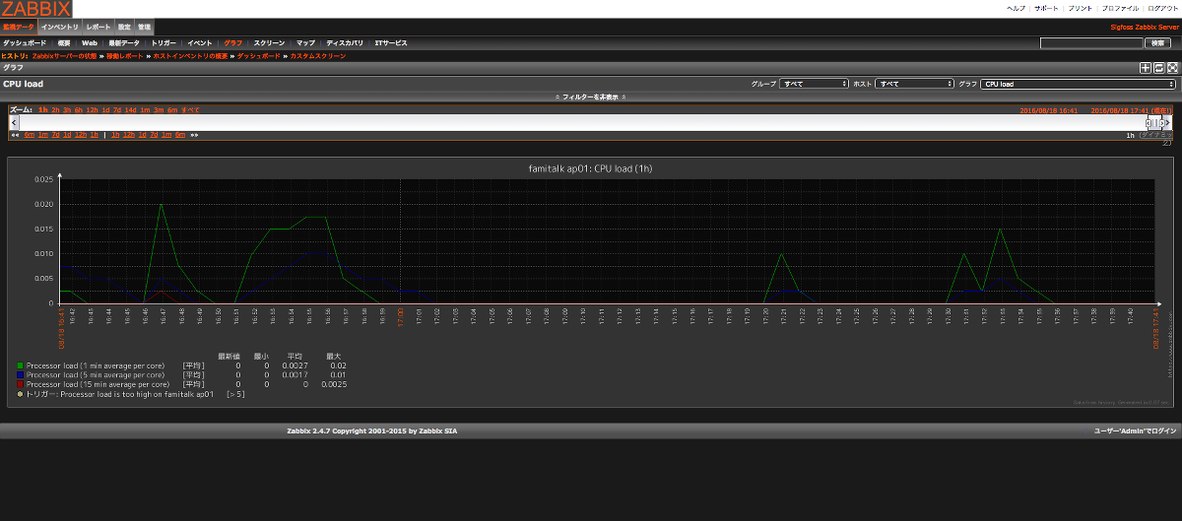The width and height of the screenshot is (1182, 521).
Task: Open history link Zabbixサーバーの状態
Action: (65, 56)
